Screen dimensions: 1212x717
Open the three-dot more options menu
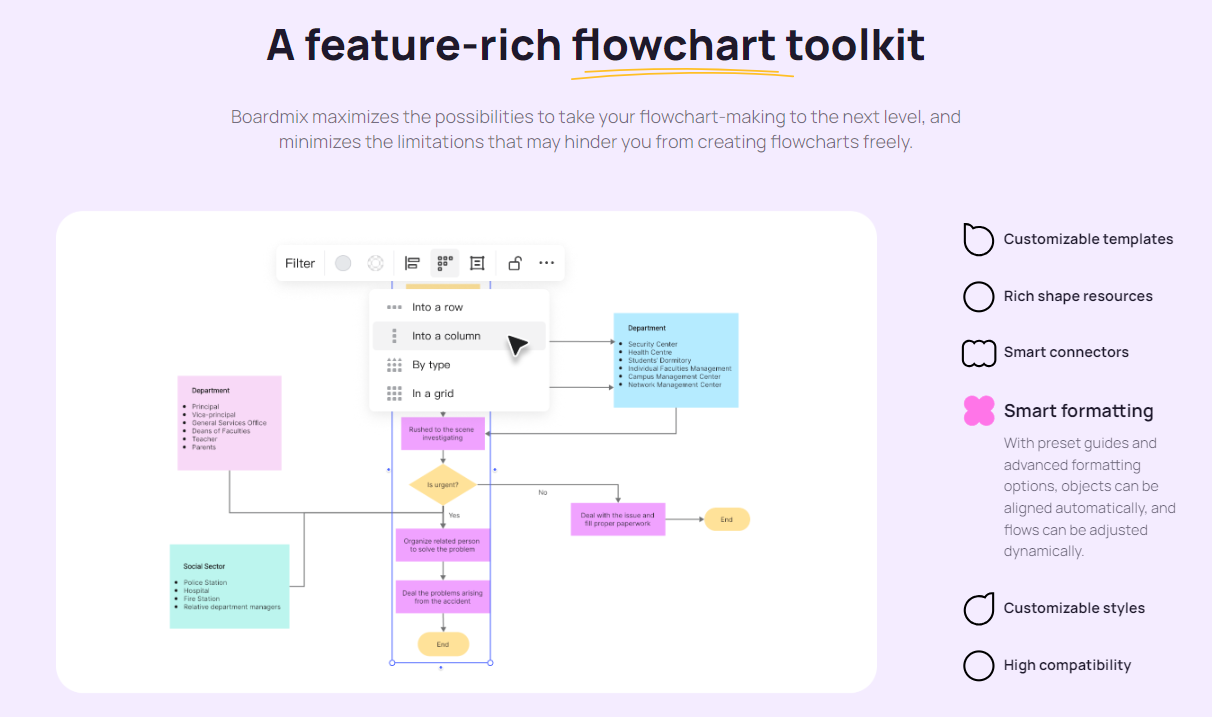point(546,263)
